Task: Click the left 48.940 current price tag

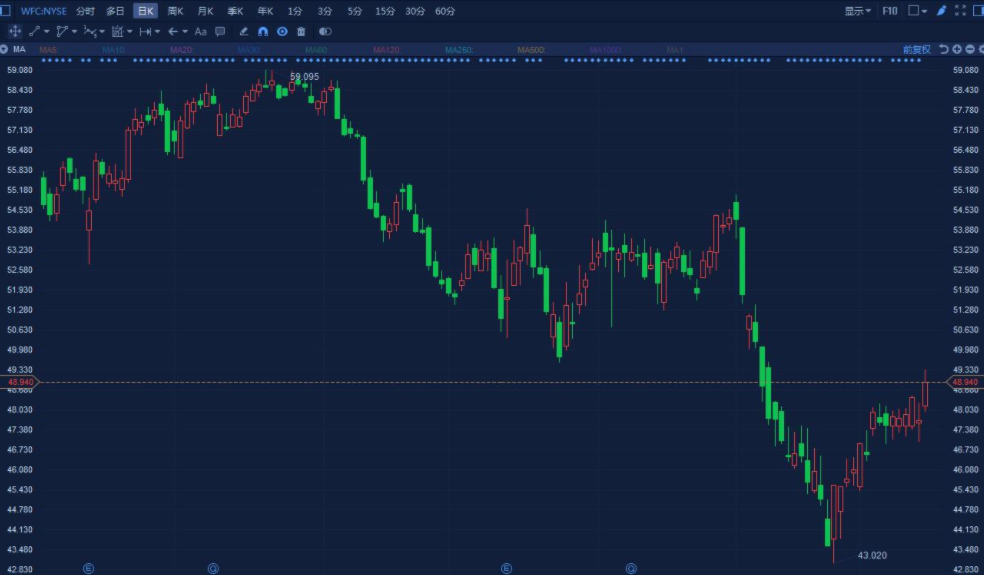Action: coord(20,382)
